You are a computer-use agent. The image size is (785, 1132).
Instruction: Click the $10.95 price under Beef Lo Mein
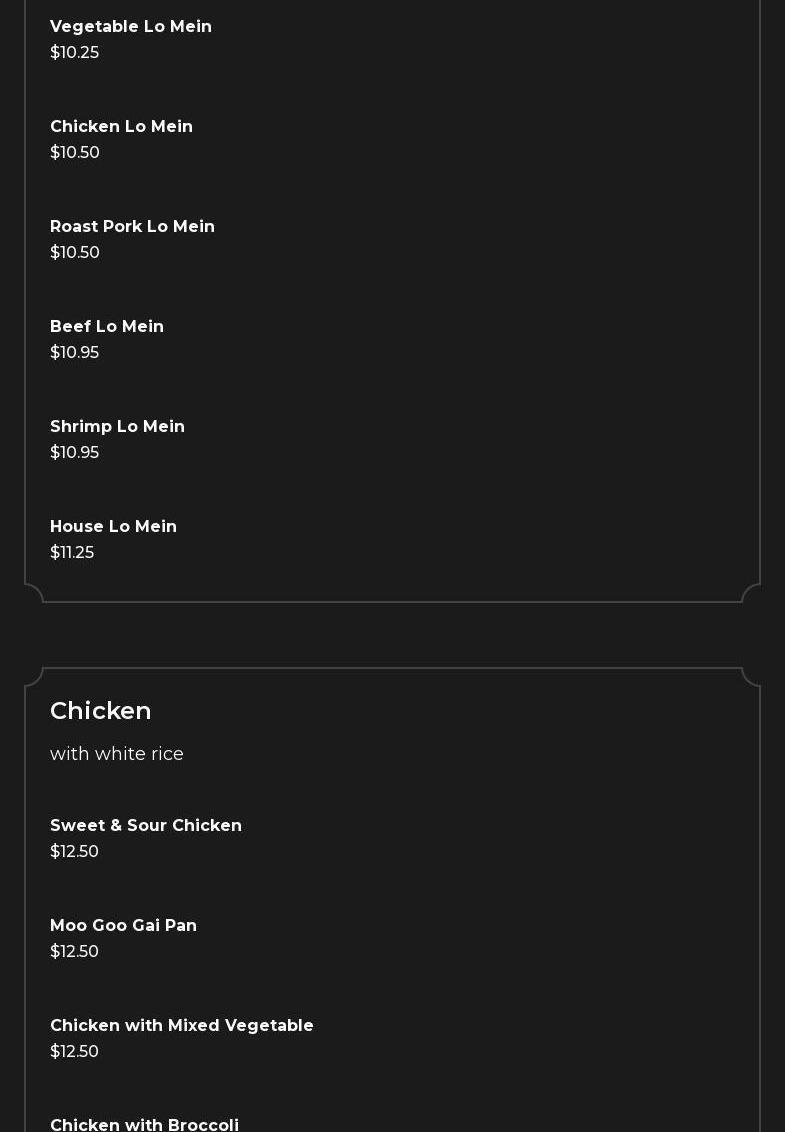pyautogui.click(x=74, y=353)
